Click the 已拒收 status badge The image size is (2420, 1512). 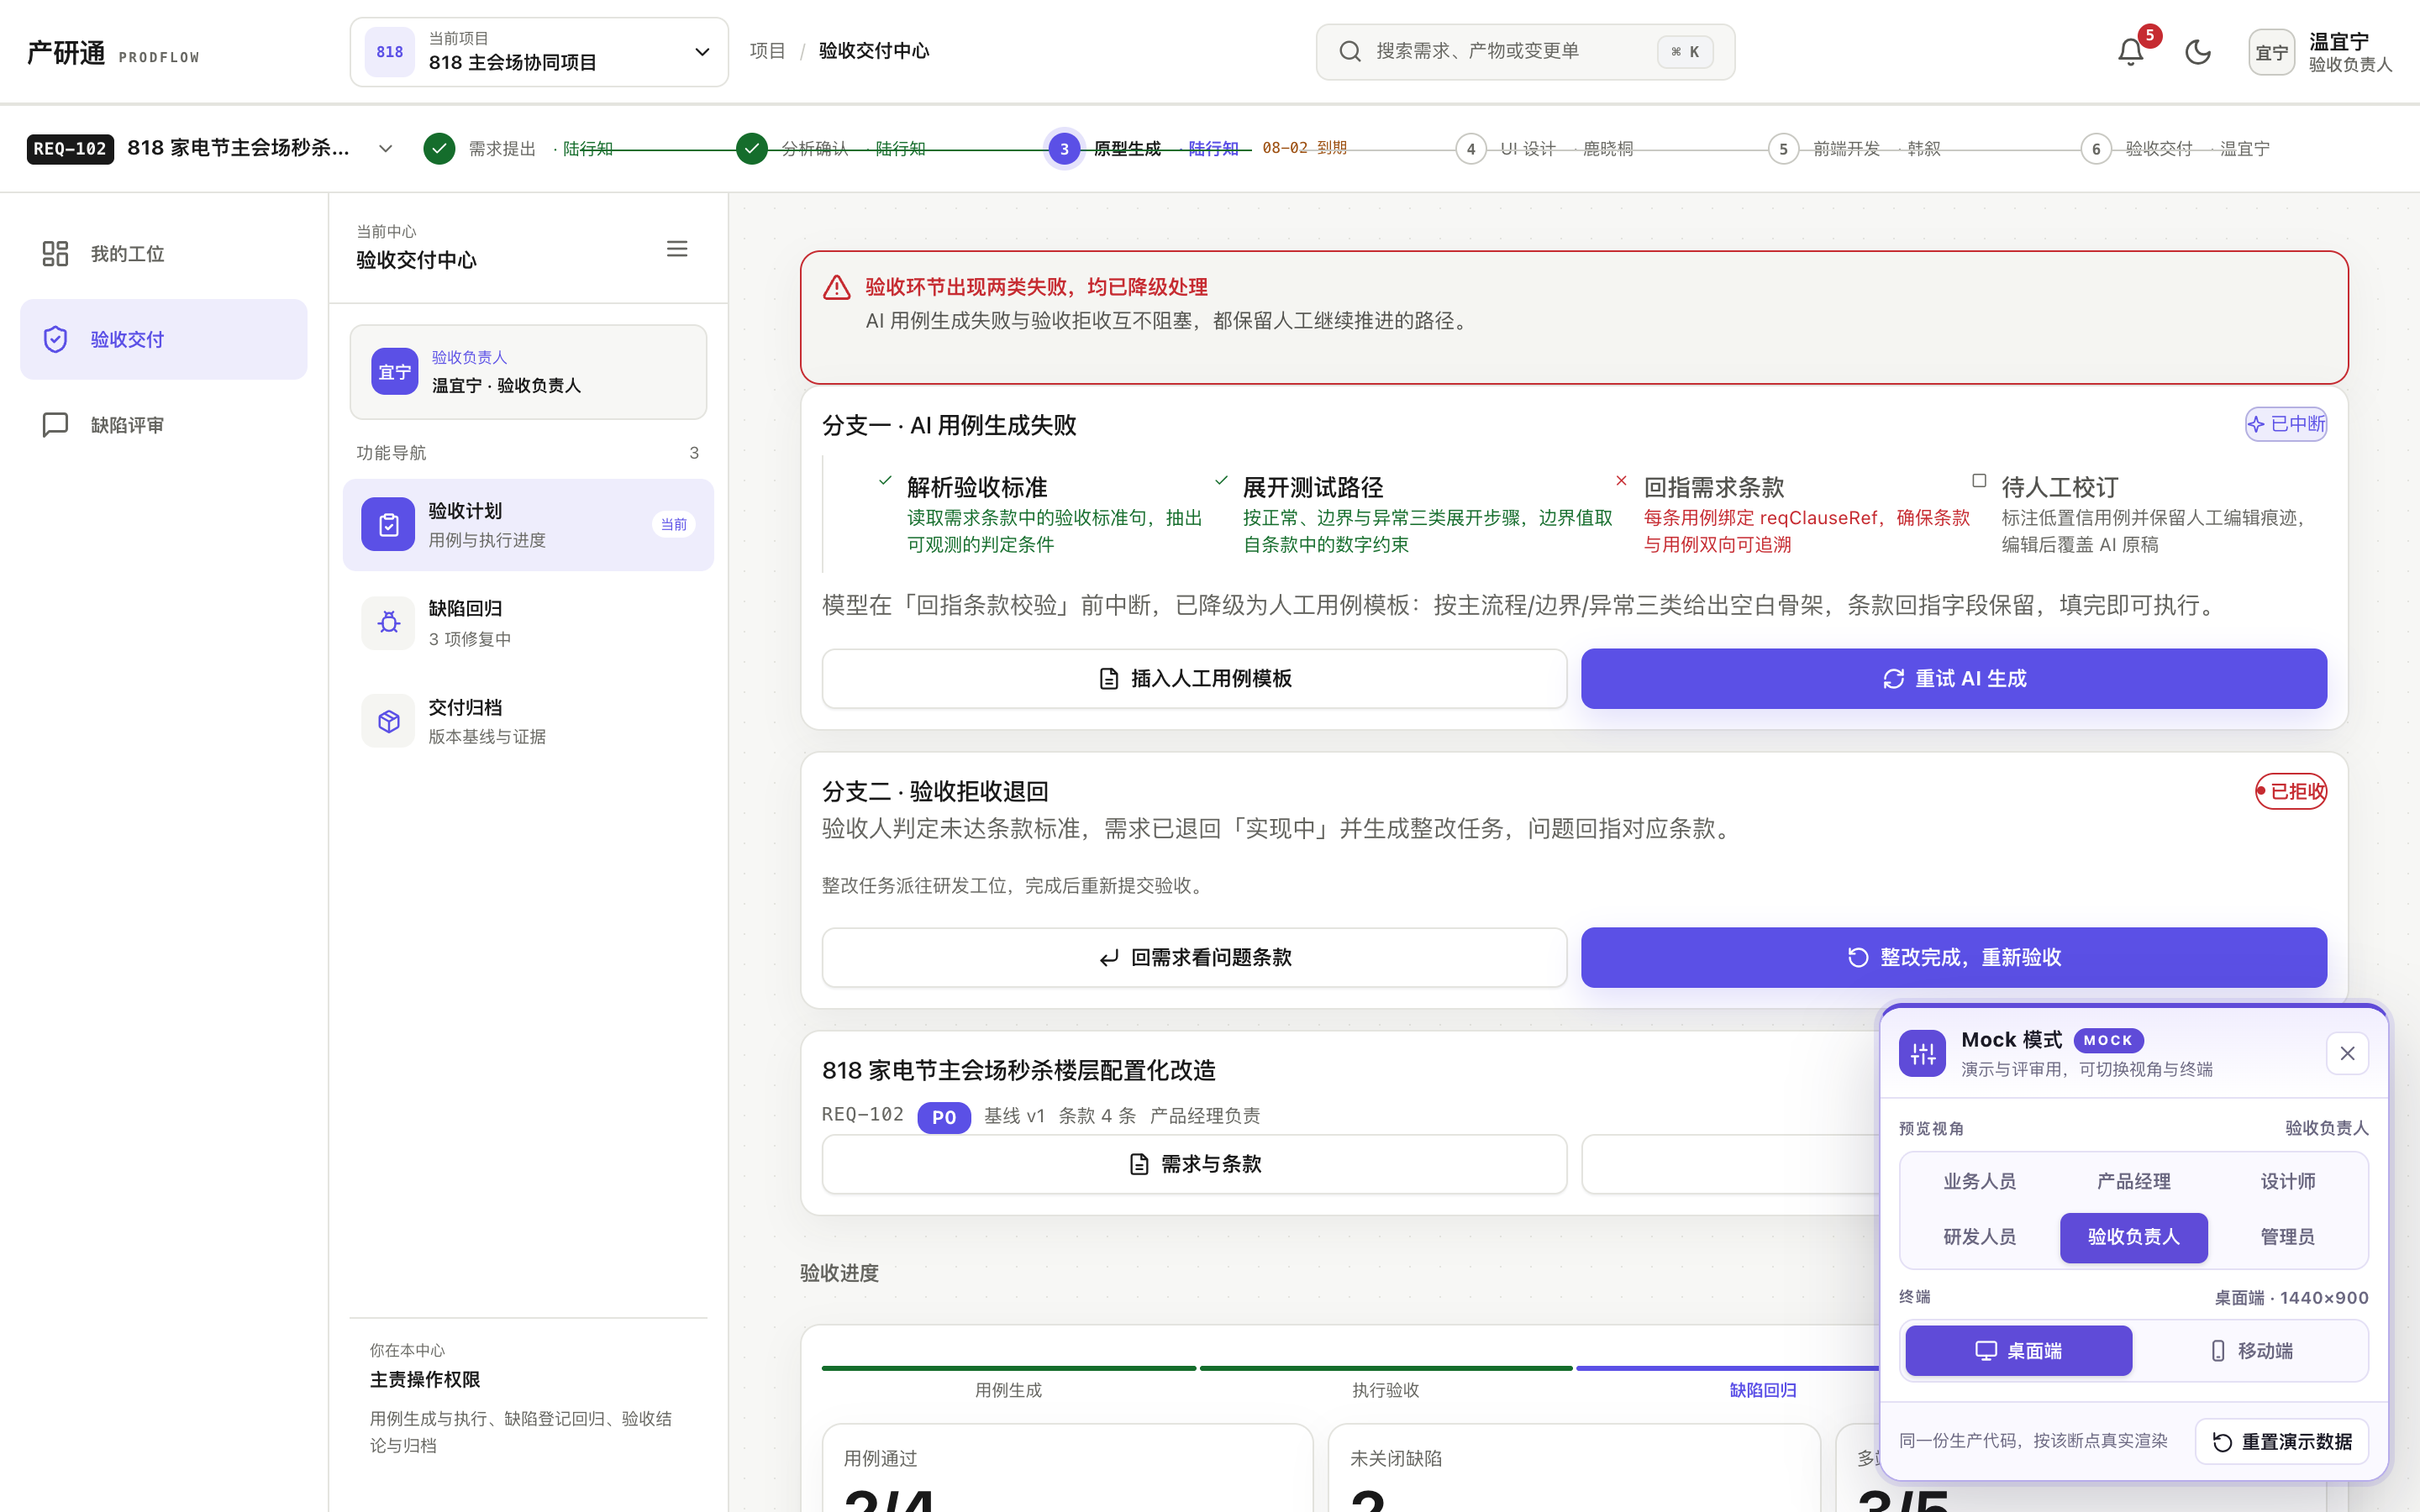point(2291,792)
